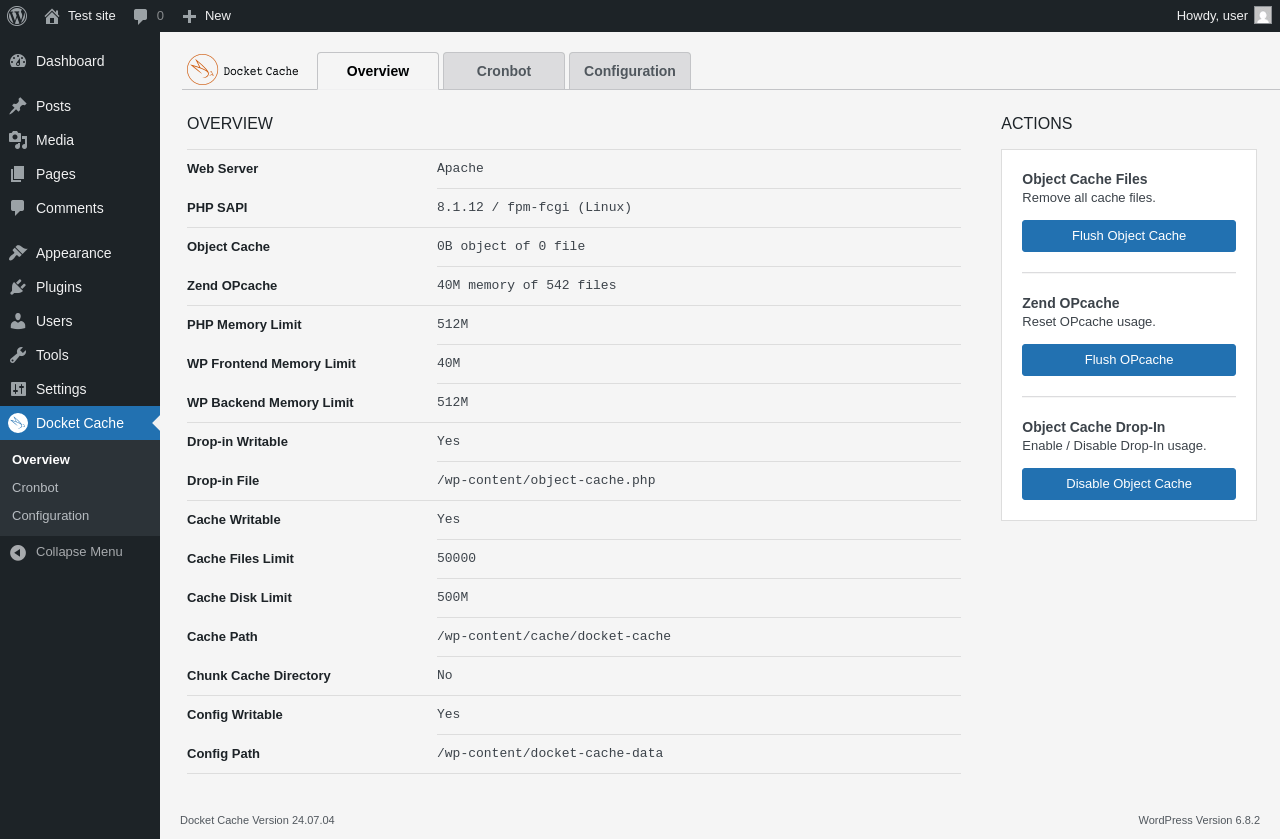Open the Dashboard icon in sidebar

pyautogui.click(x=18, y=61)
